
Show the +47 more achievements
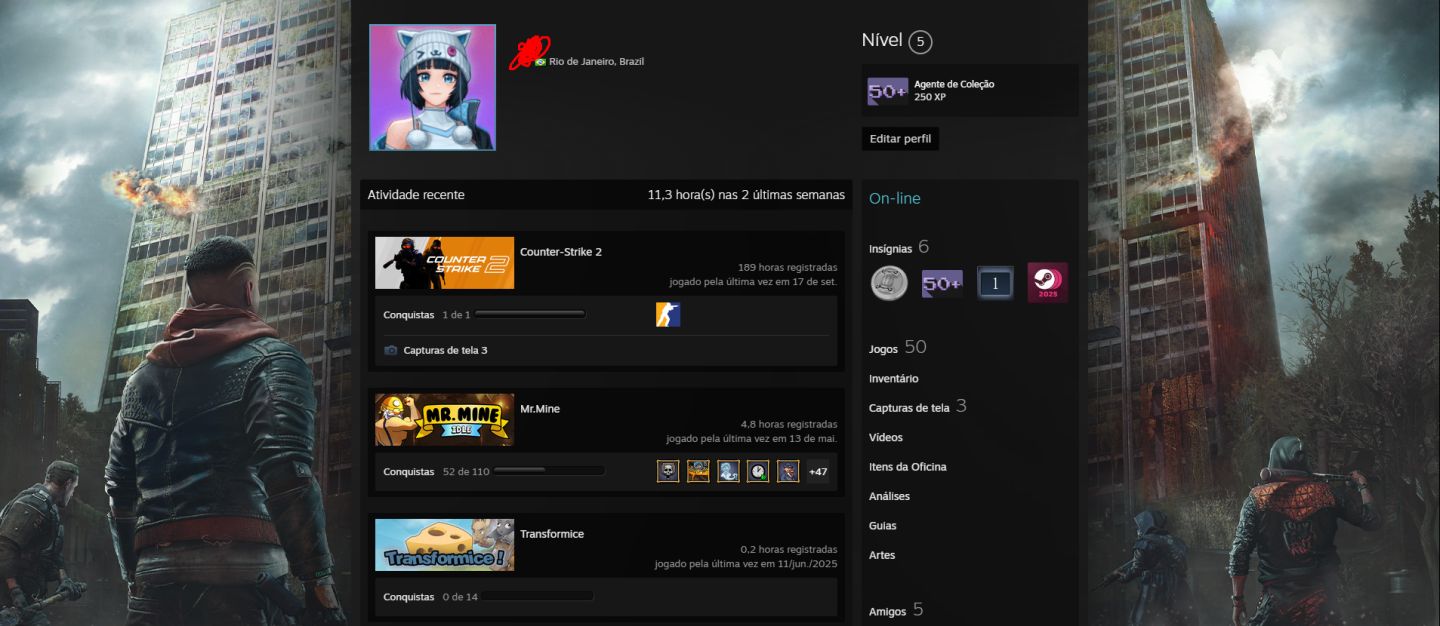818,471
